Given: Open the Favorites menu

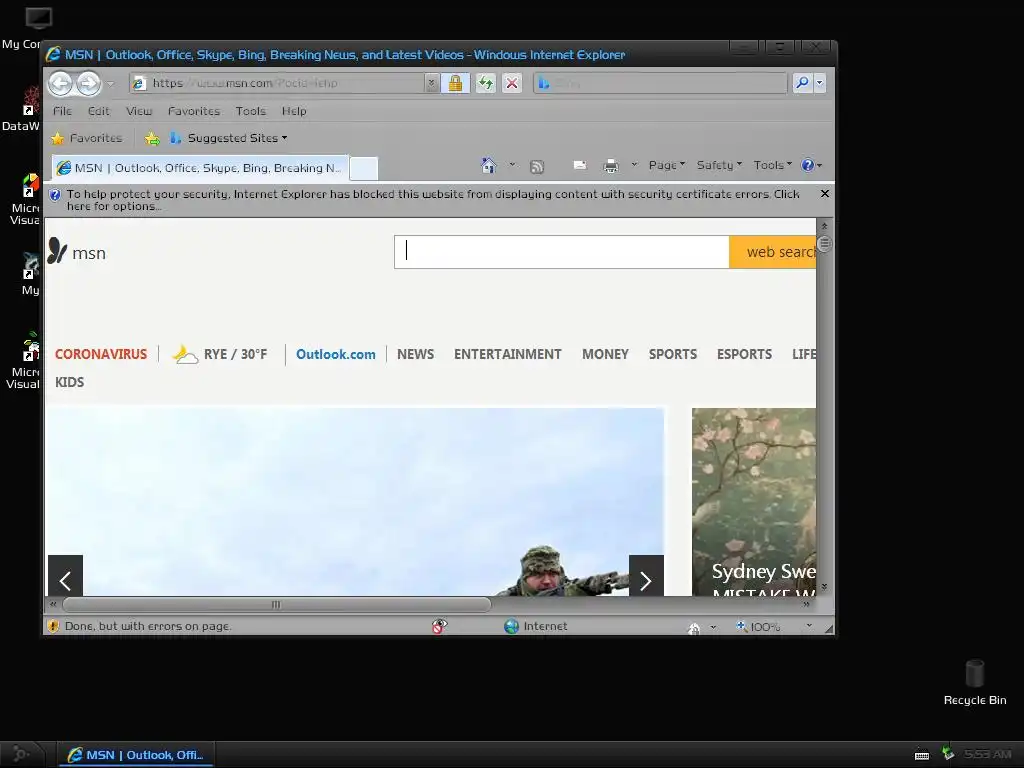Looking at the screenshot, I should (194, 111).
